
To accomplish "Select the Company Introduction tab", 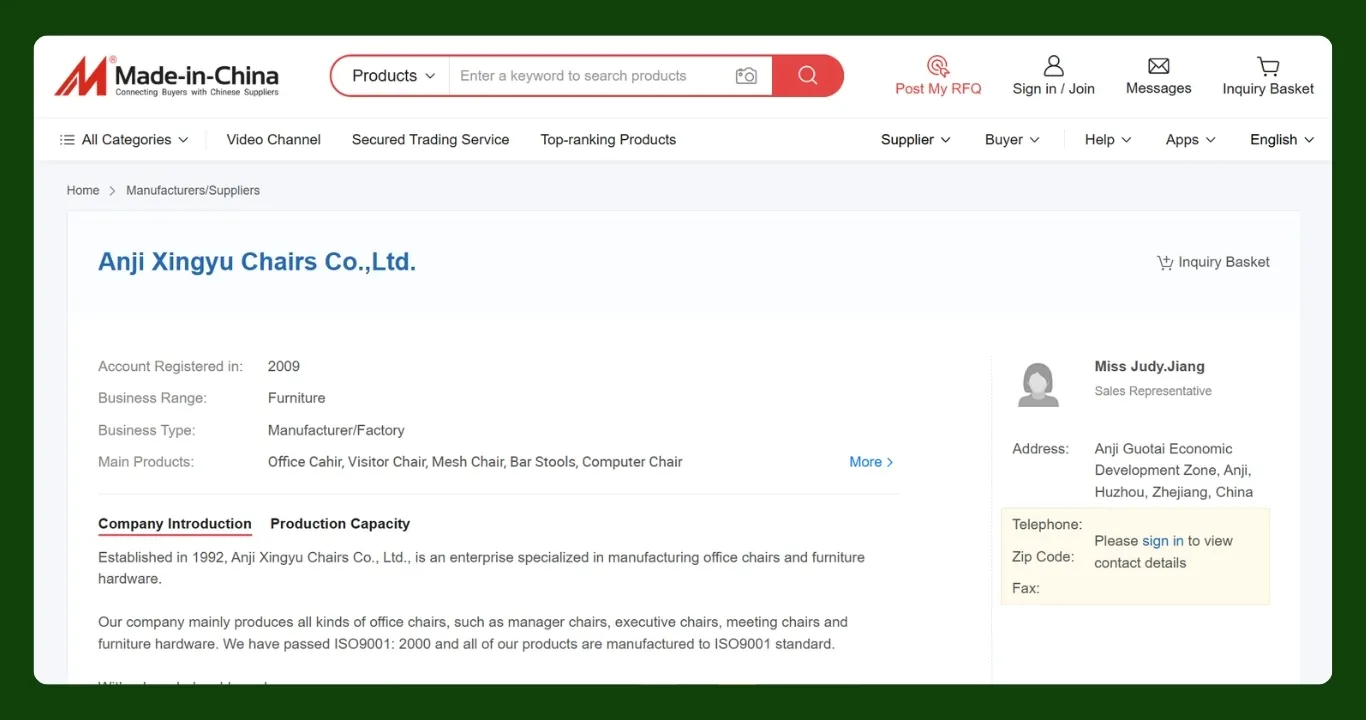I will [175, 524].
